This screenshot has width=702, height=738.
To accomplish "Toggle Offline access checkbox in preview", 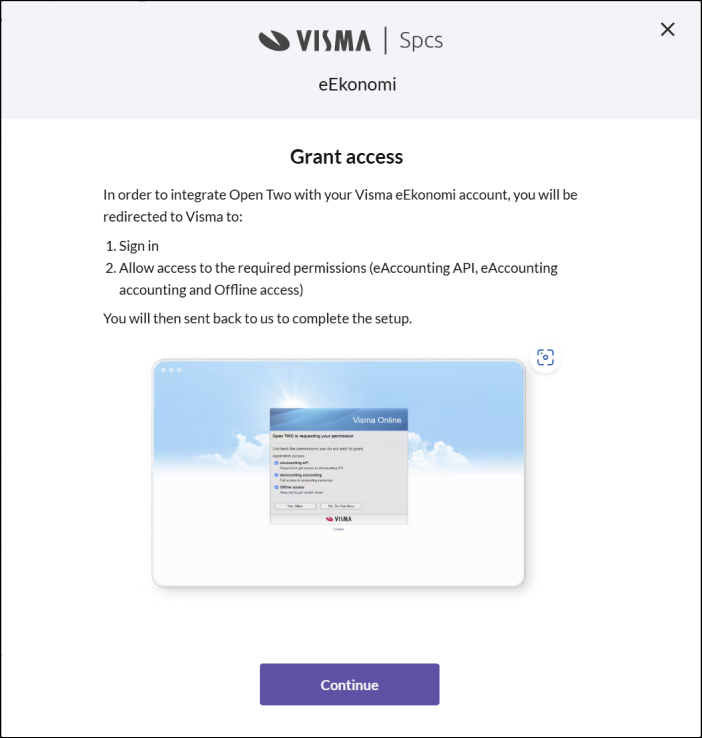I will click(x=276, y=488).
